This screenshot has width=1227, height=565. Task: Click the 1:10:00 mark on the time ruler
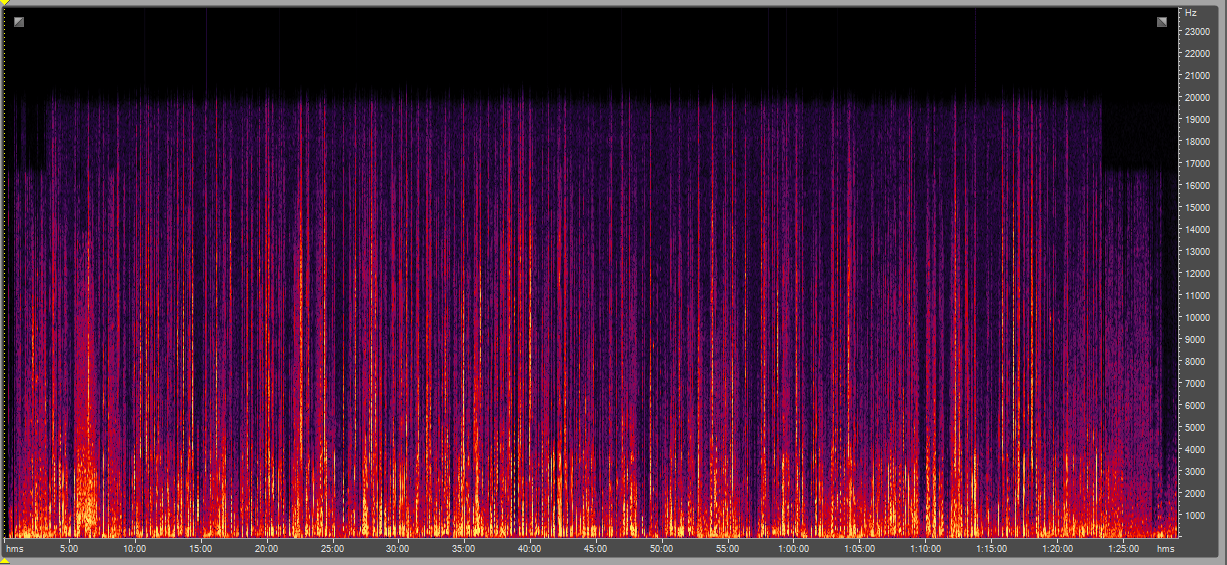(925, 549)
